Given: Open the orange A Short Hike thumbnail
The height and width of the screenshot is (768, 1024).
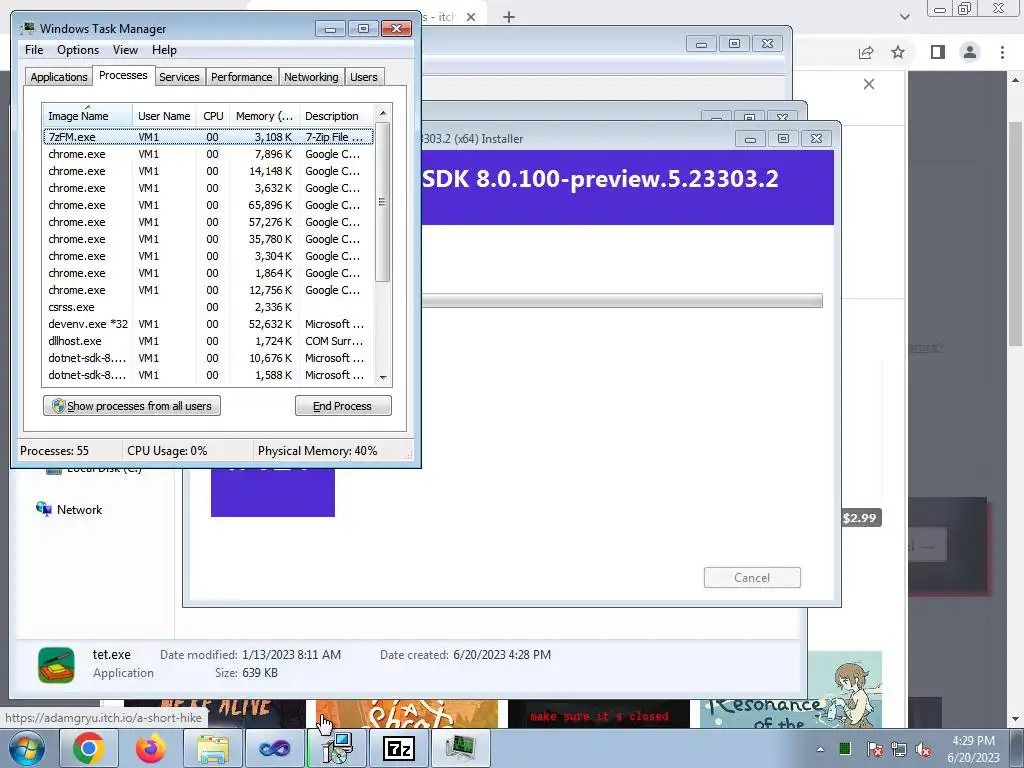Looking at the screenshot, I should (x=406, y=714).
